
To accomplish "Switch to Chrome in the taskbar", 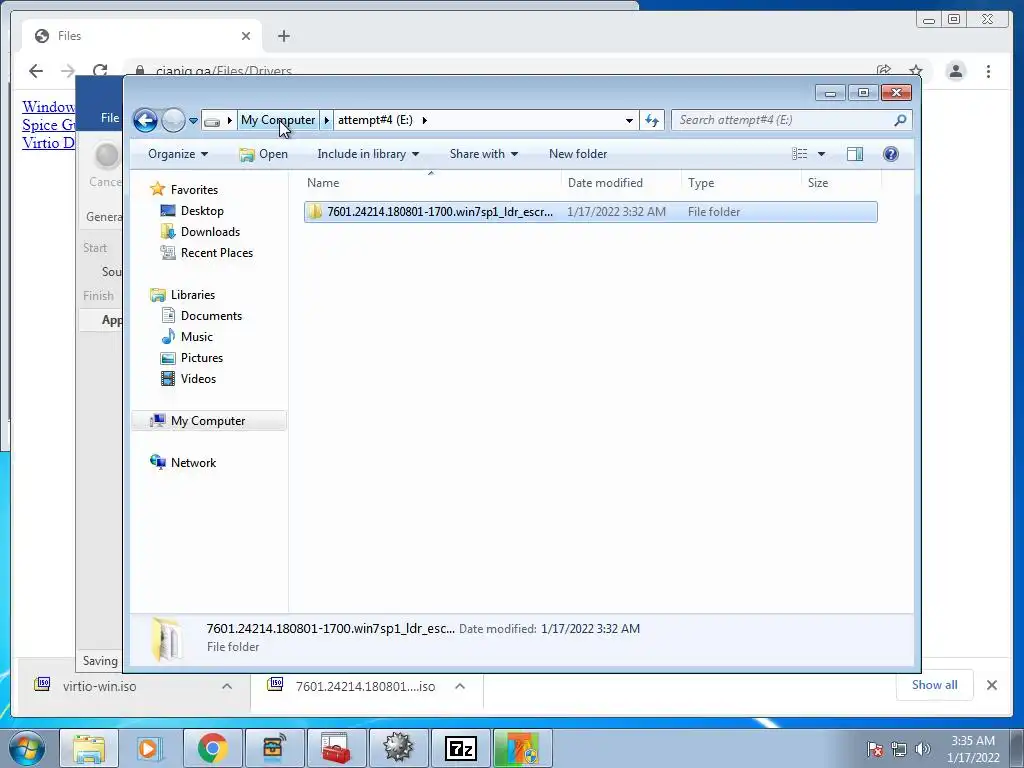I will [x=212, y=748].
